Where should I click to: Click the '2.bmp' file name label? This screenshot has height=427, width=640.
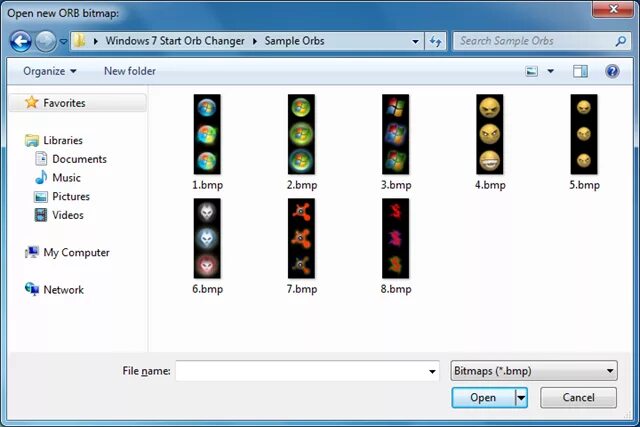[x=302, y=185]
